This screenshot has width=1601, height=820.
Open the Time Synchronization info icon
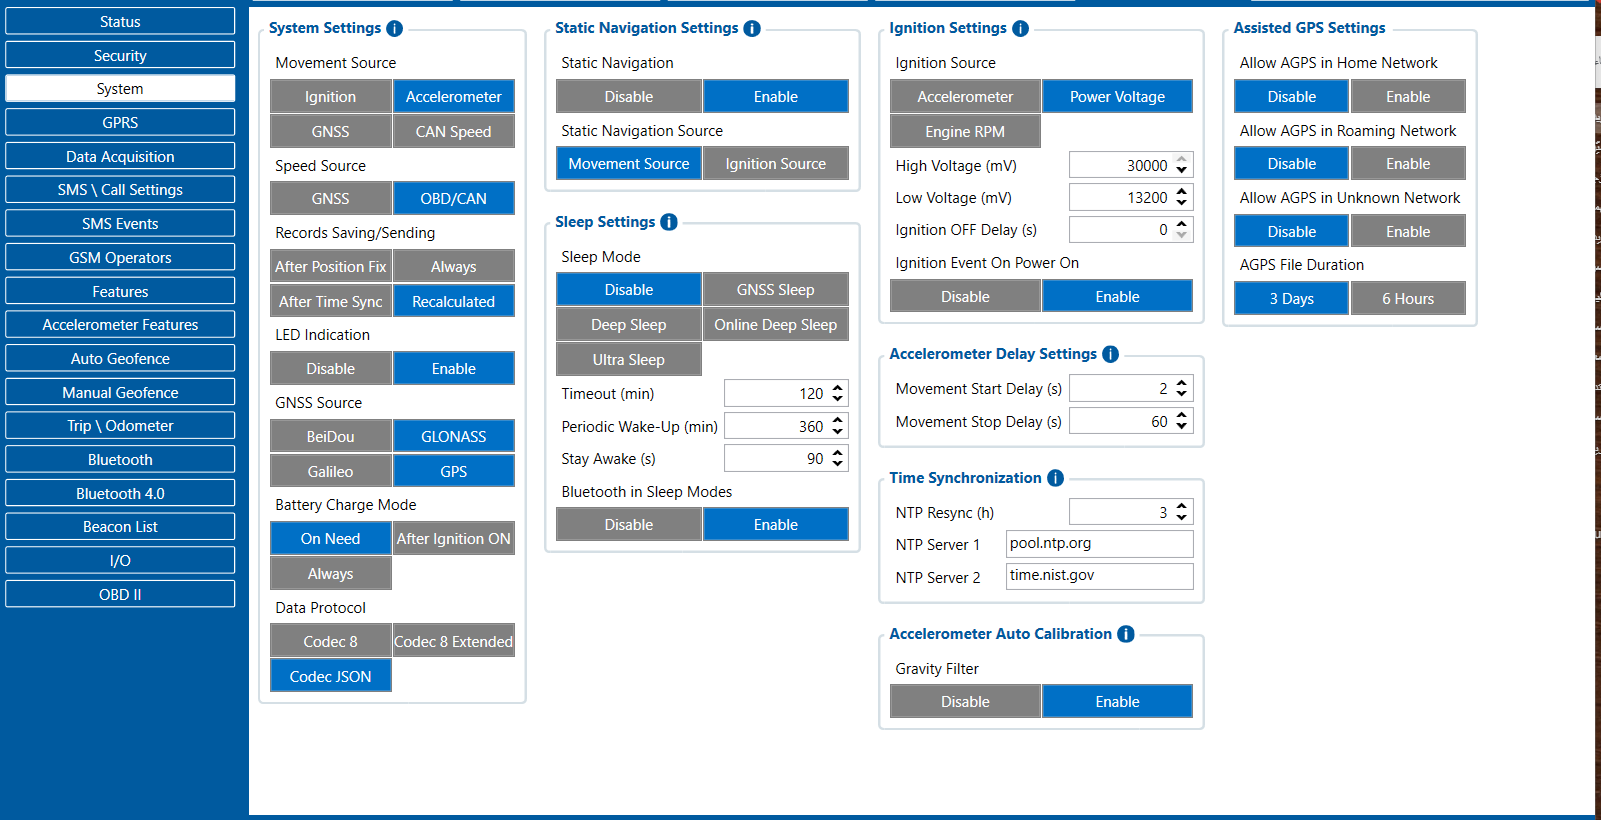[1055, 478]
